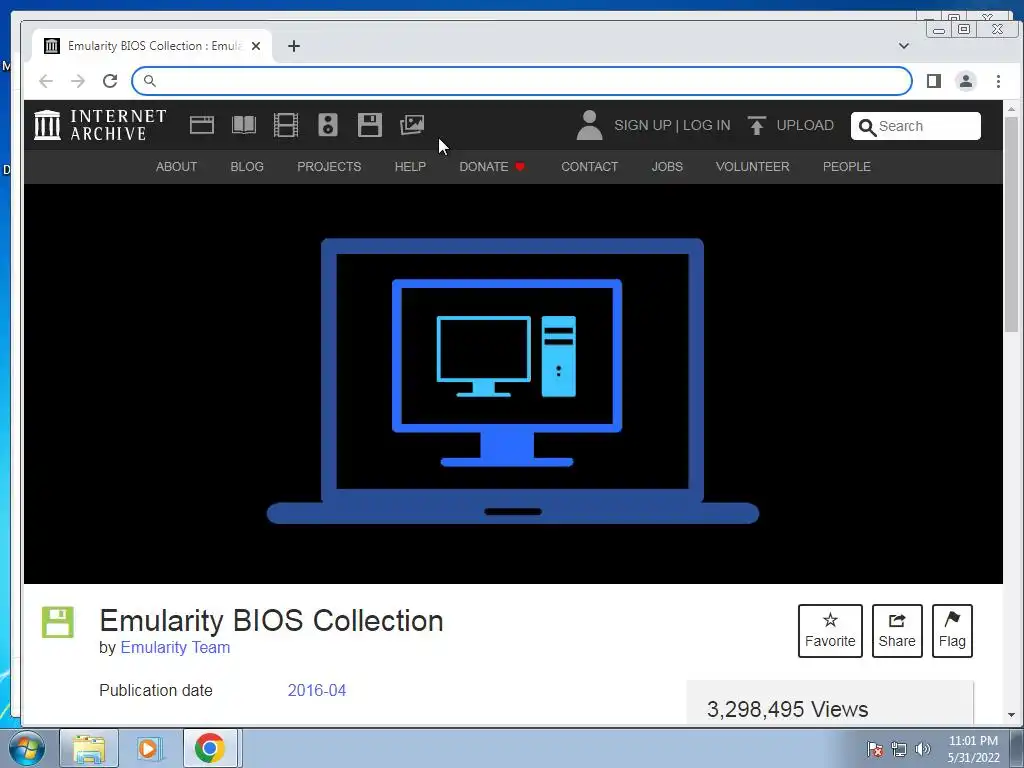Click the Show desktop button on the taskbar
Image resolution: width=1024 pixels, height=768 pixels.
coord(1017,748)
